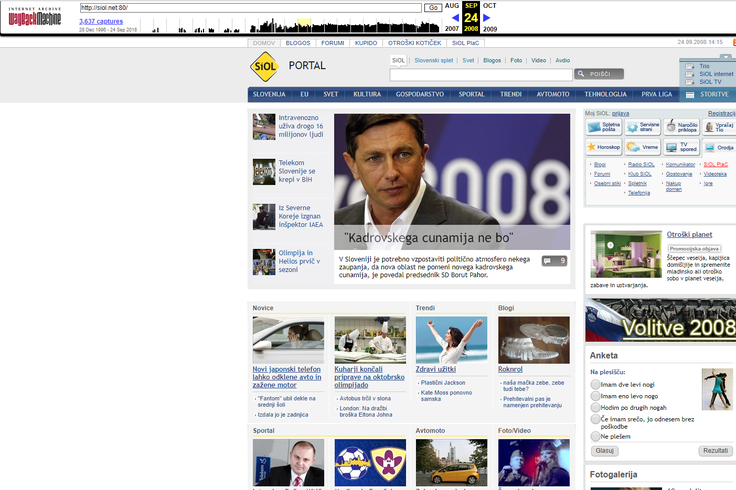
Task: Open AVTOMOTO in the navigation bar
Action: (x=553, y=94)
